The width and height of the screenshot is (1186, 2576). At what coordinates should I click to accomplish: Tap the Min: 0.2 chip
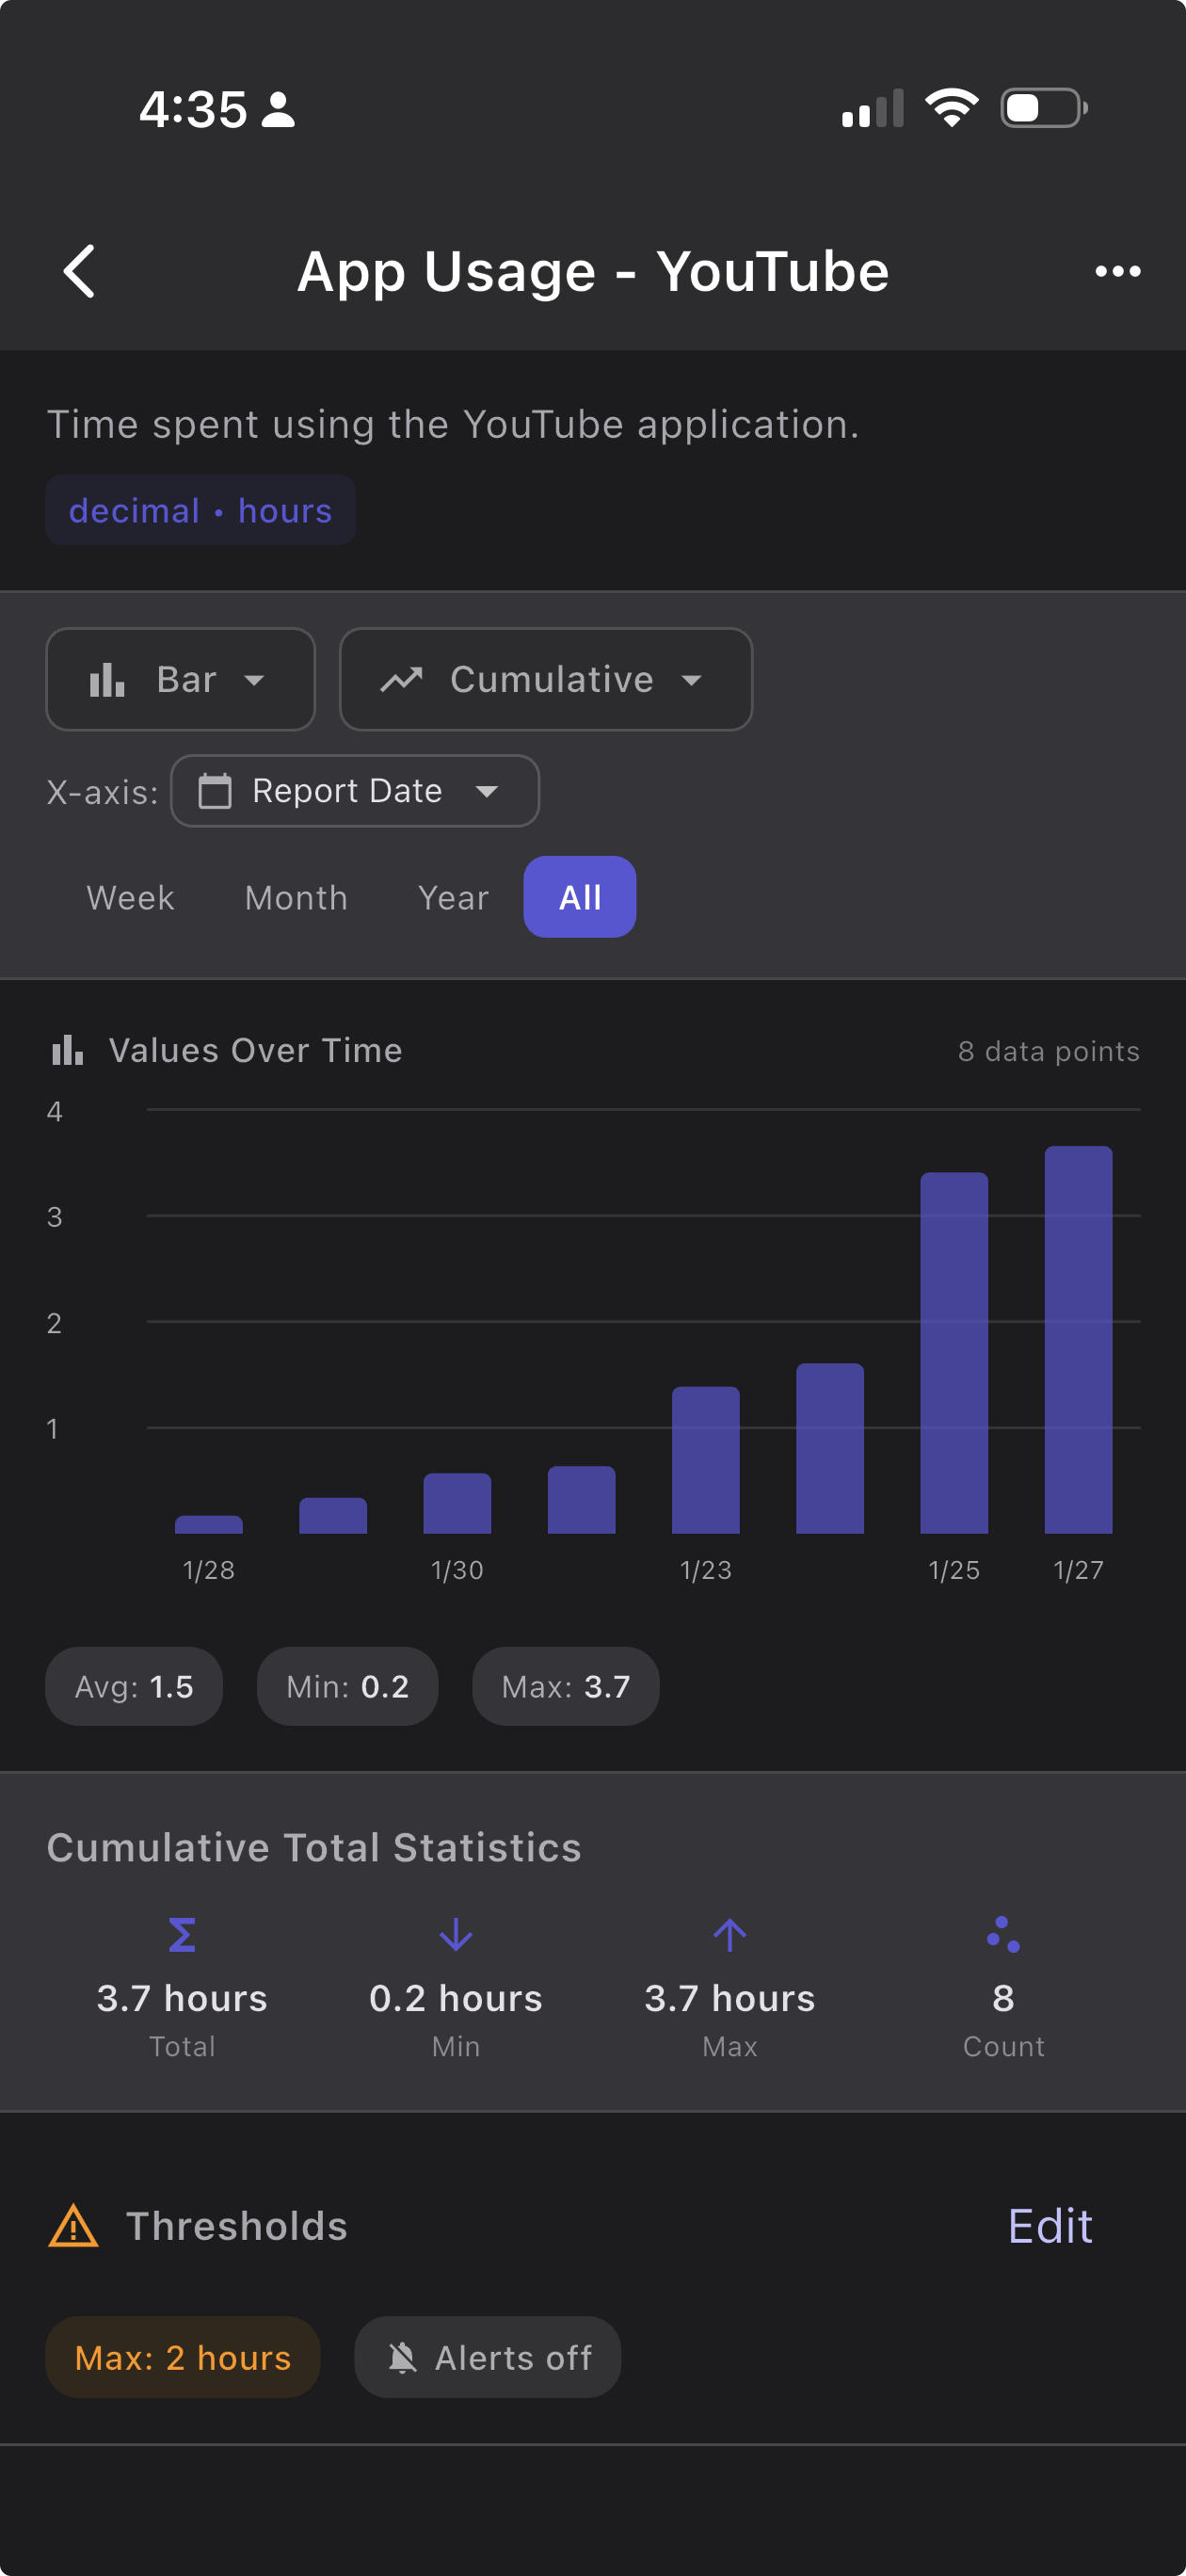click(x=347, y=1686)
